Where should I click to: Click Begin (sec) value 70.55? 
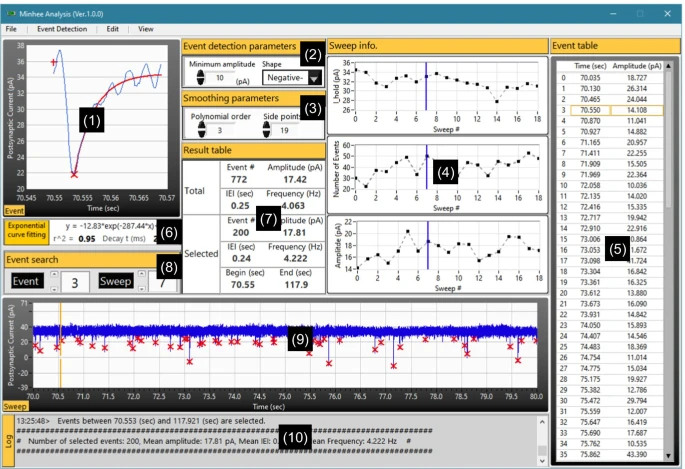[243, 285]
